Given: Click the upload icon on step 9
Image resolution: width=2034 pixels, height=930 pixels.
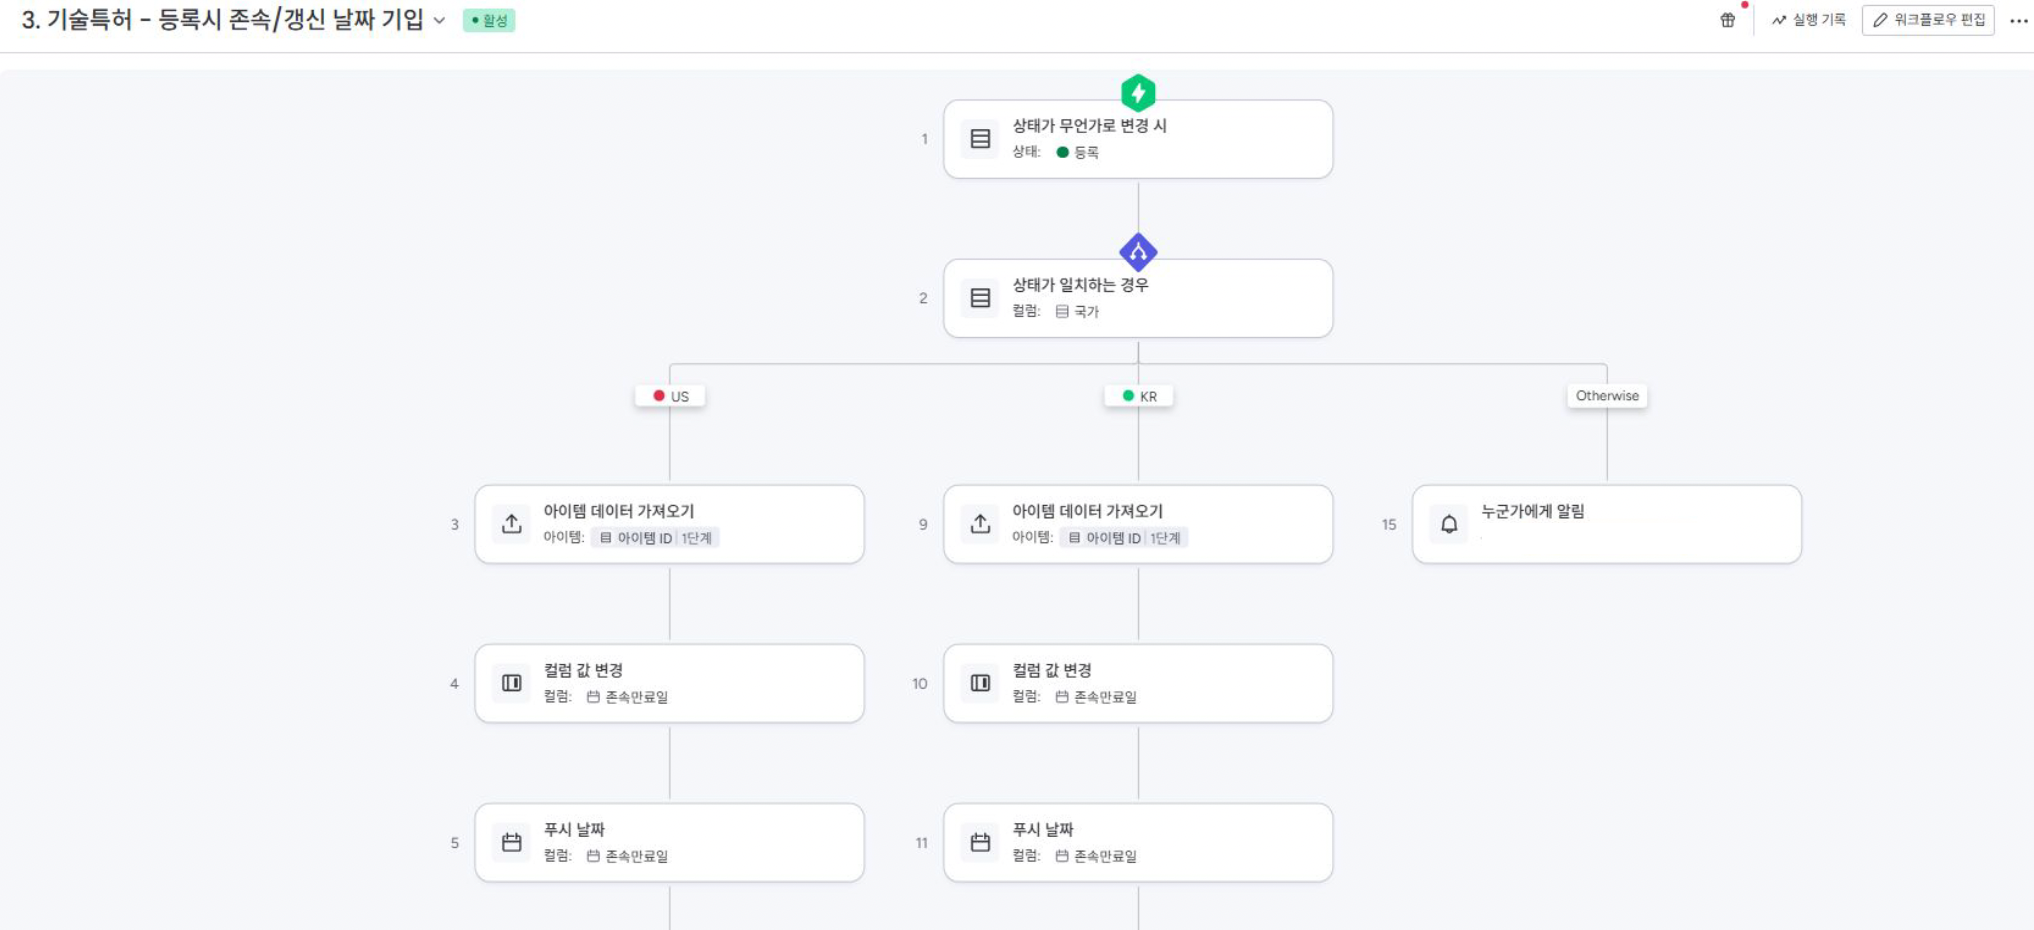Looking at the screenshot, I should [x=980, y=524].
